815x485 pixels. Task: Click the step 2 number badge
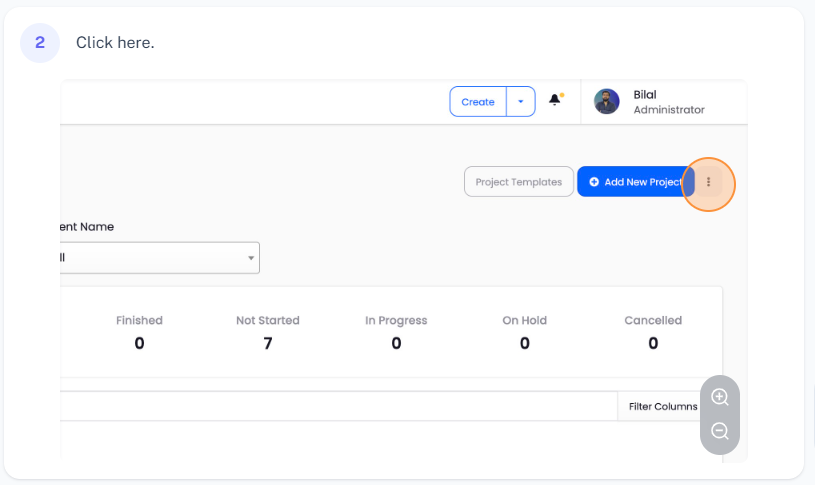pyautogui.click(x=40, y=42)
